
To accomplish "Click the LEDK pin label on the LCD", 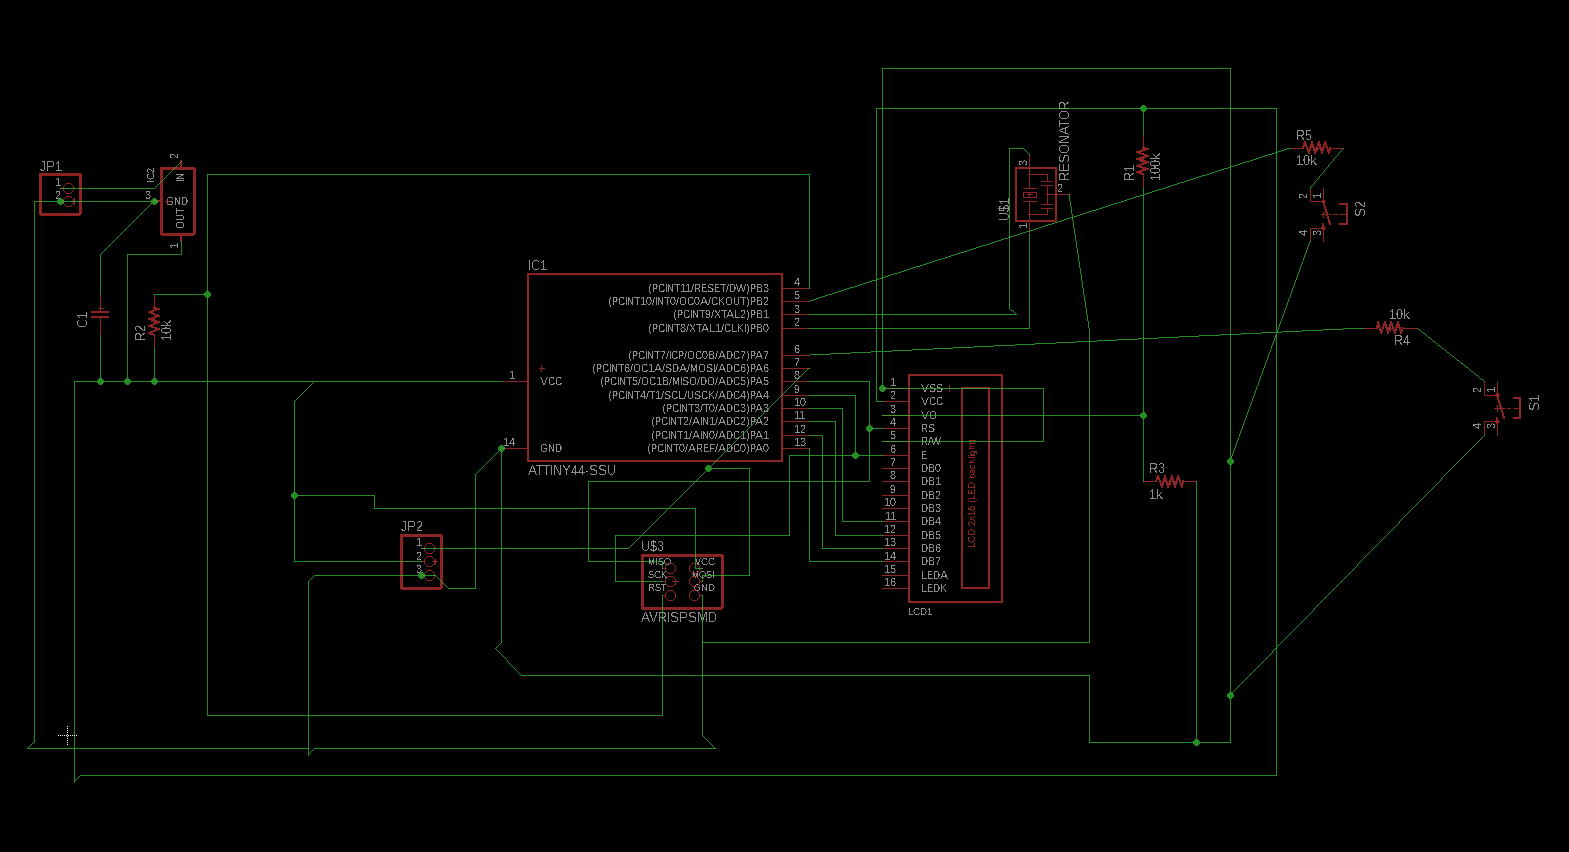I will (934, 588).
